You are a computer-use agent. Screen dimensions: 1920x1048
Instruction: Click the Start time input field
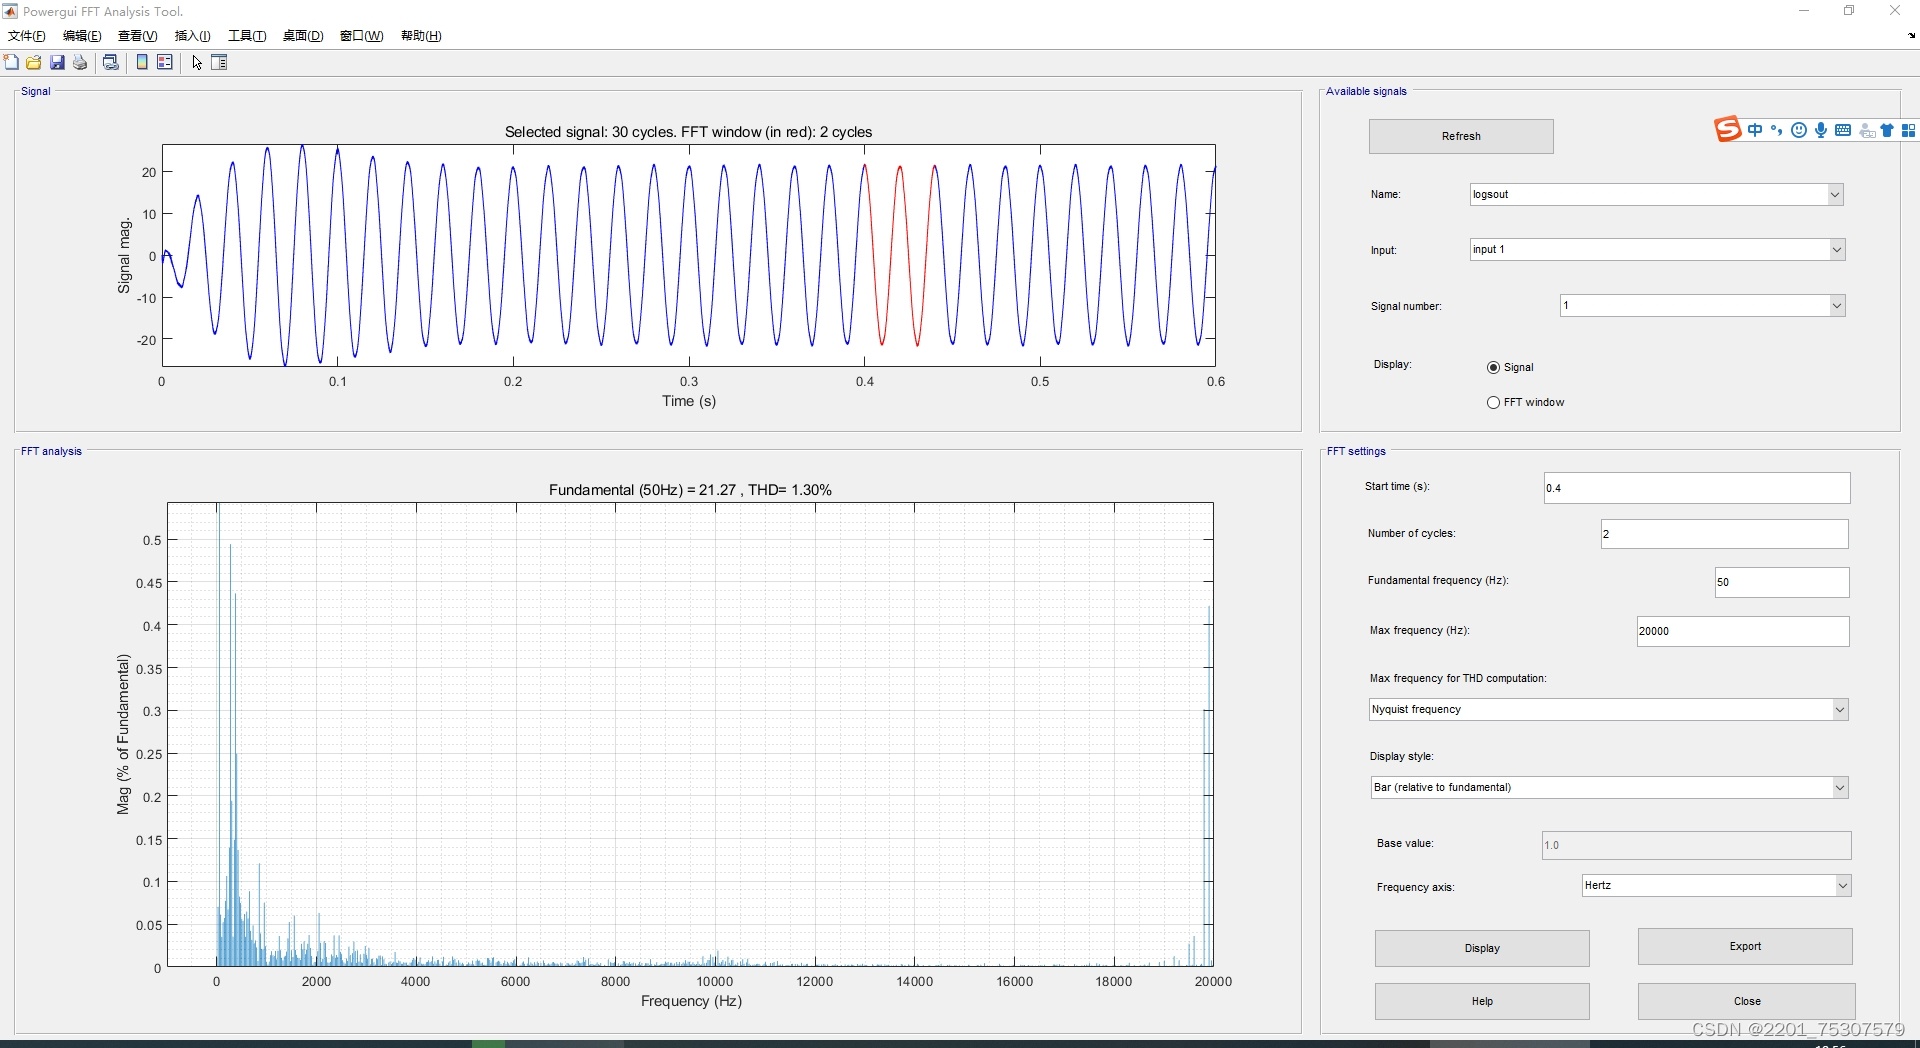click(x=1696, y=488)
